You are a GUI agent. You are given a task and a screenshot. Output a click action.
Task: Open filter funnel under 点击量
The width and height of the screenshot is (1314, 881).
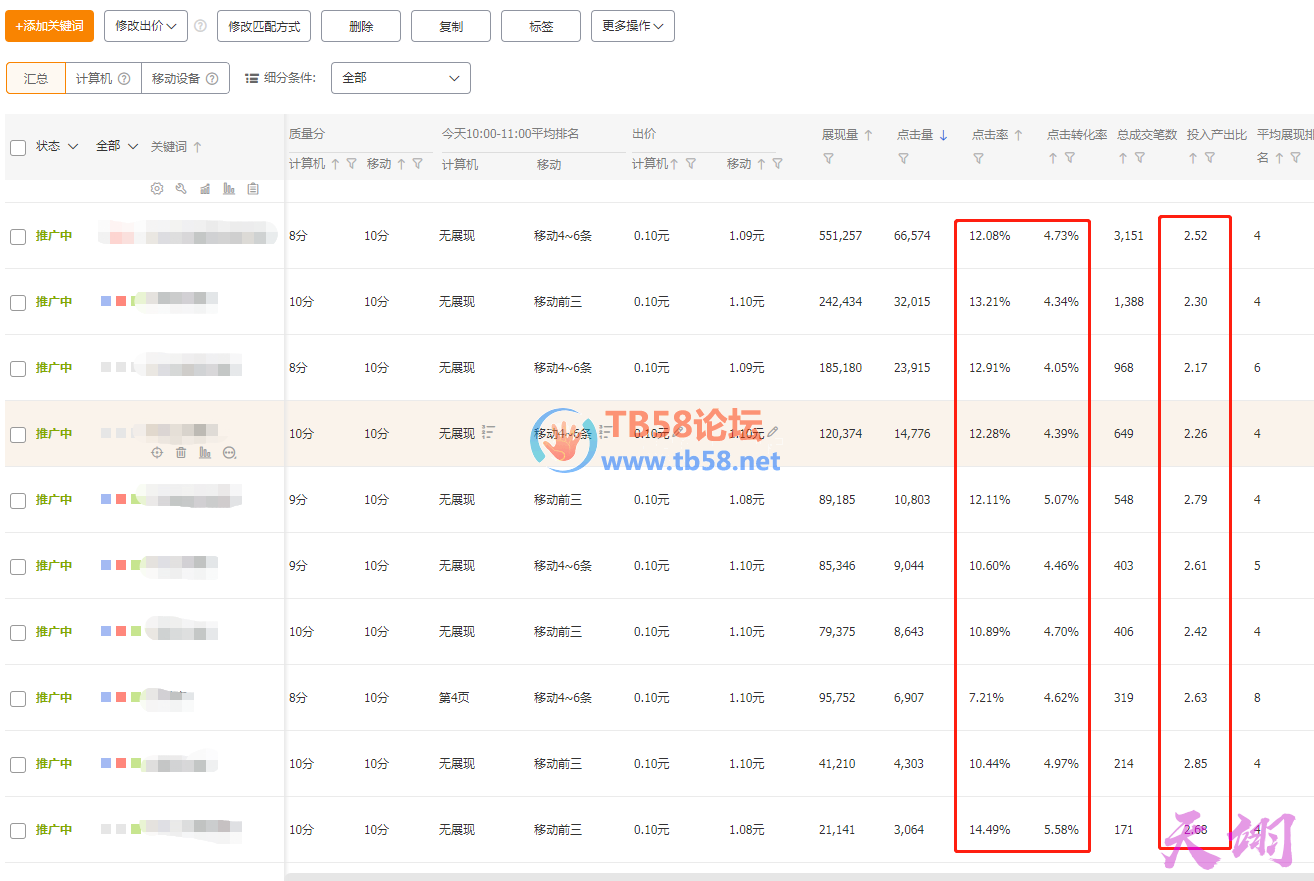coord(903,158)
